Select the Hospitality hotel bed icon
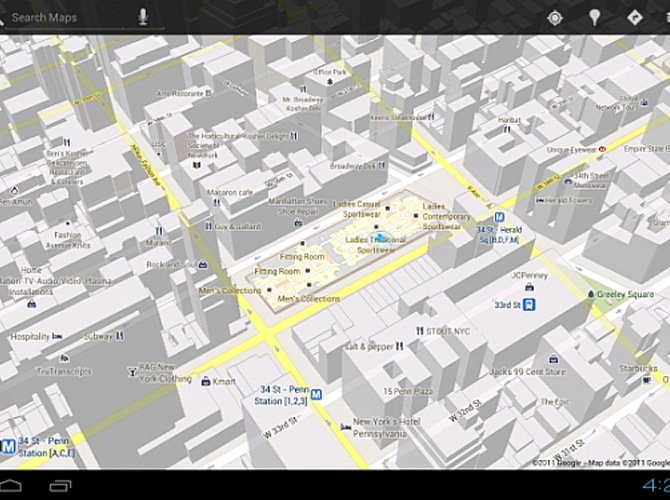Viewport: 670px width, 500px height. tap(57, 337)
